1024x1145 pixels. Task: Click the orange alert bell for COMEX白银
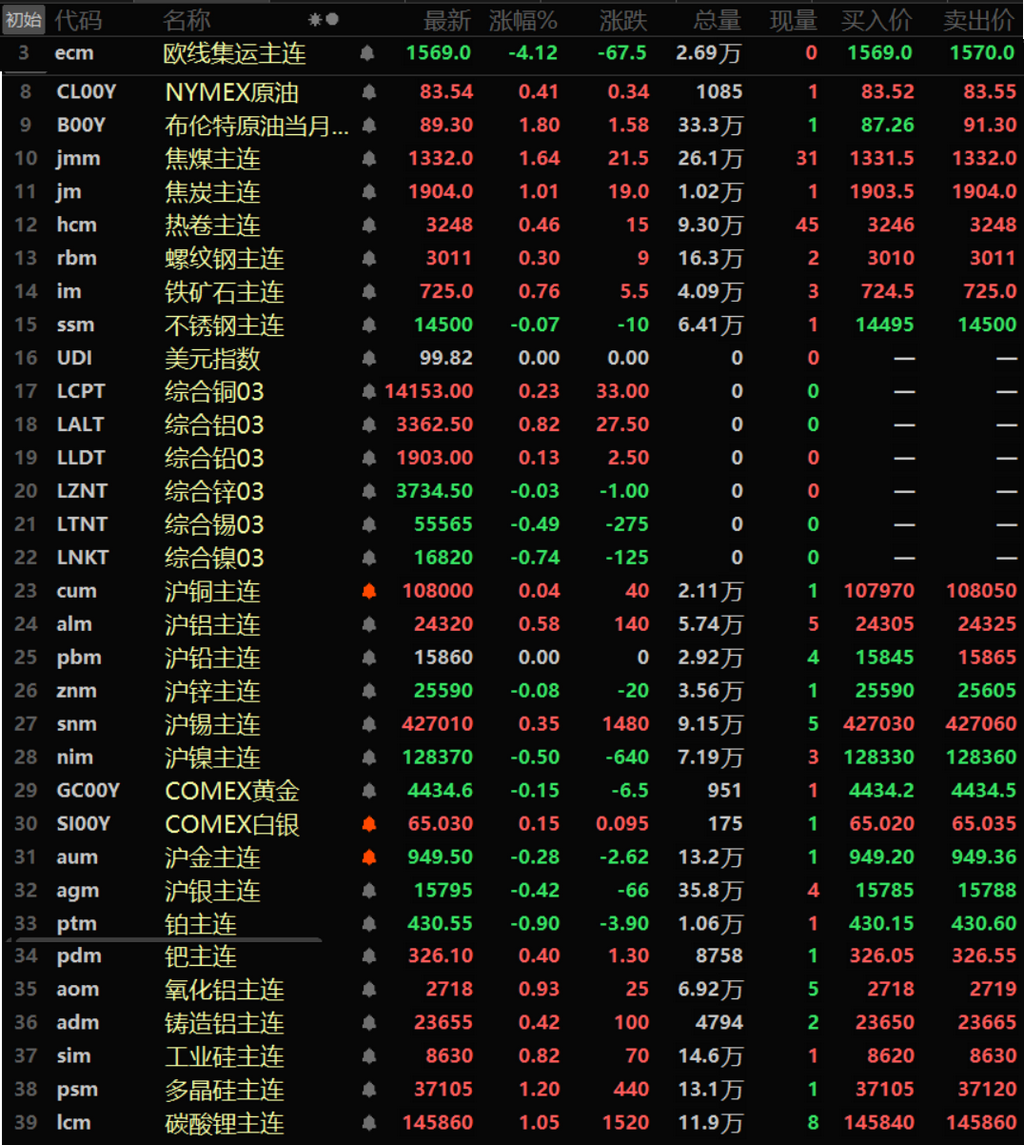pyautogui.click(x=370, y=824)
